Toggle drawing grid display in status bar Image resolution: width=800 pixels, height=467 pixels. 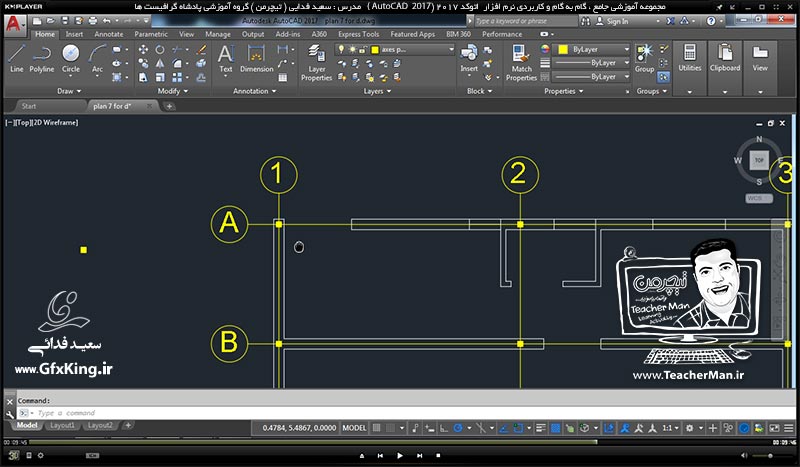click(377, 428)
